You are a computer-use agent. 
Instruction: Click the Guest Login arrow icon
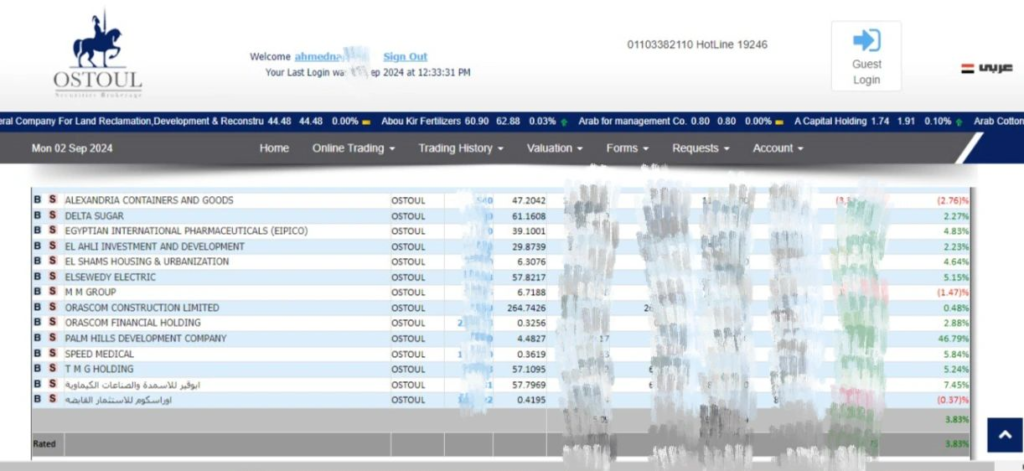[x=866, y=41]
